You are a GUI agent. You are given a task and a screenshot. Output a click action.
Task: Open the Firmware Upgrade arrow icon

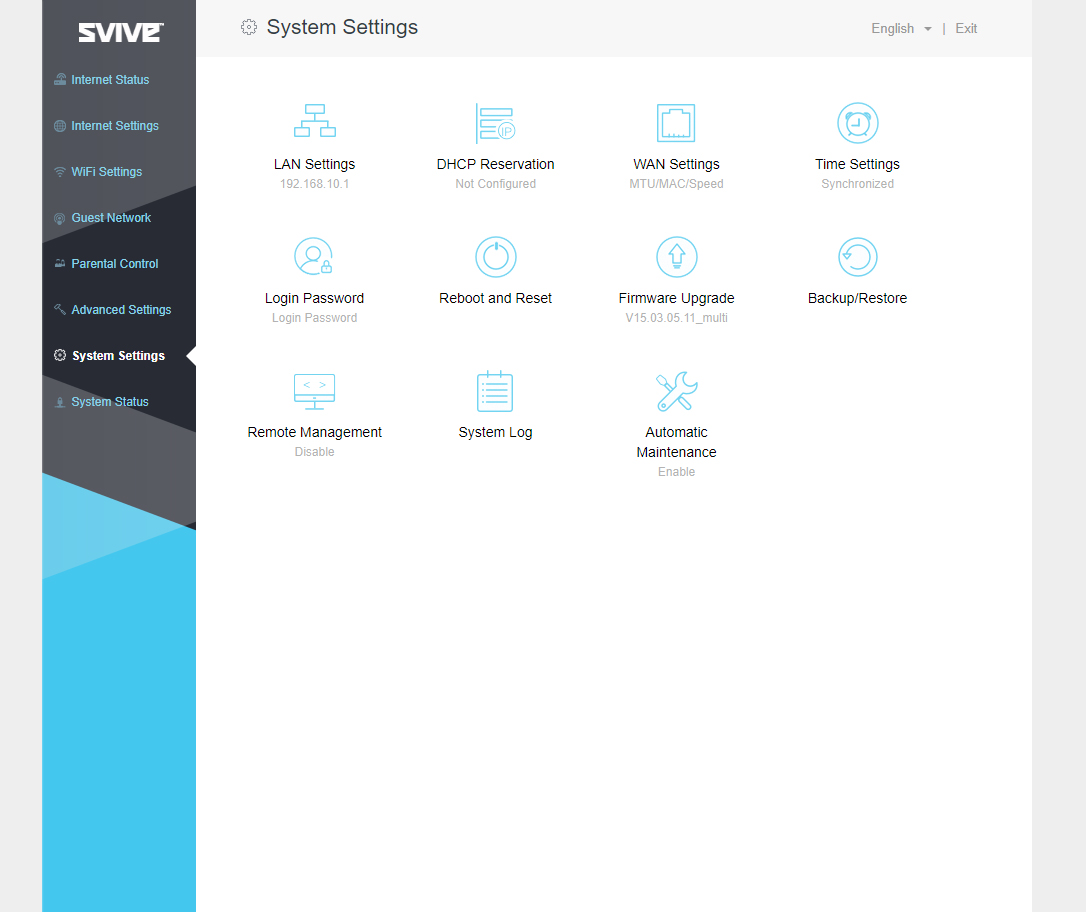(676, 256)
